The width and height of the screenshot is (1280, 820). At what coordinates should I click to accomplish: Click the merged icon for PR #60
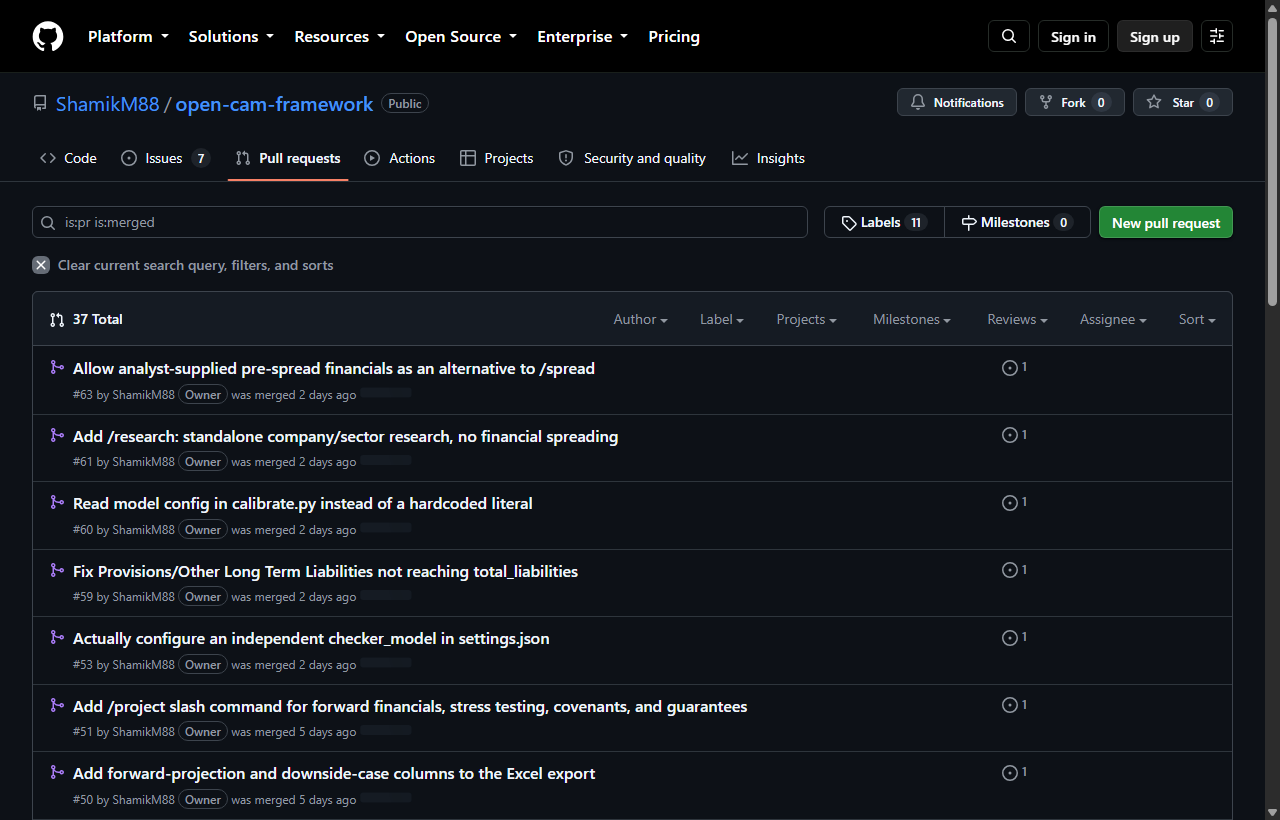pyautogui.click(x=57, y=502)
